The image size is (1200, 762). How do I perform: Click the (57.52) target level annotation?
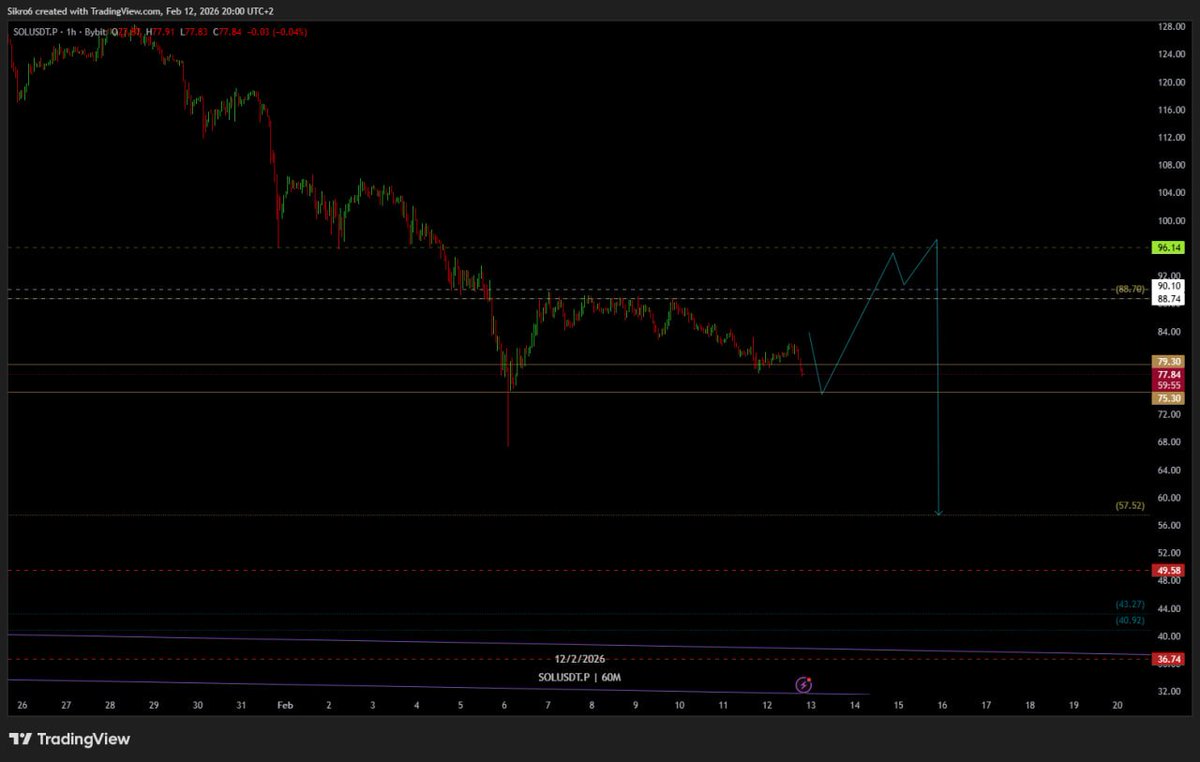[x=1129, y=506]
